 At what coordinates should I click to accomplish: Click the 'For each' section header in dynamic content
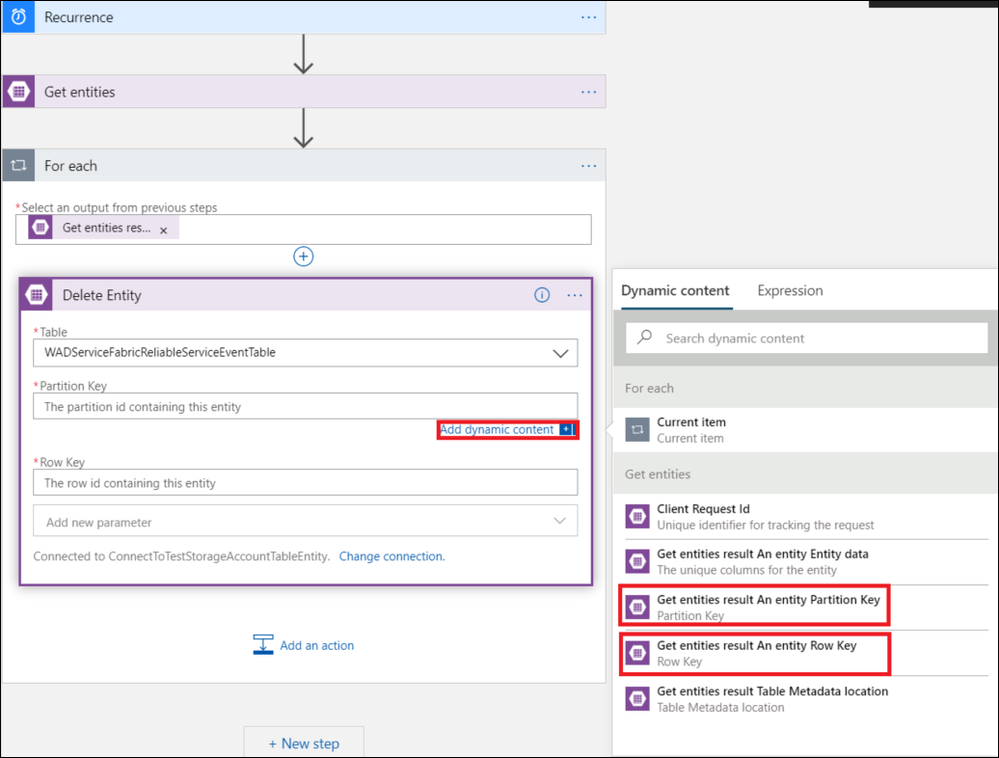click(x=649, y=388)
